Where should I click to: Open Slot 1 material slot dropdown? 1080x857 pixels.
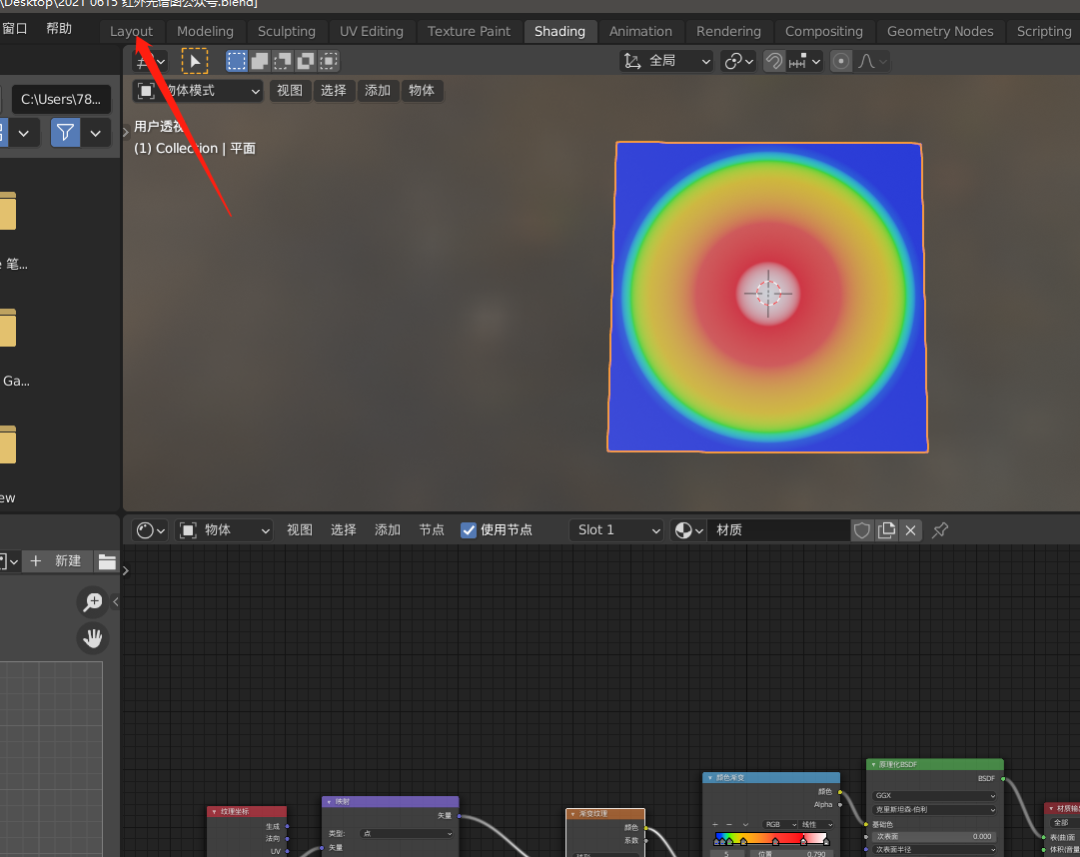click(x=616, y=530)
